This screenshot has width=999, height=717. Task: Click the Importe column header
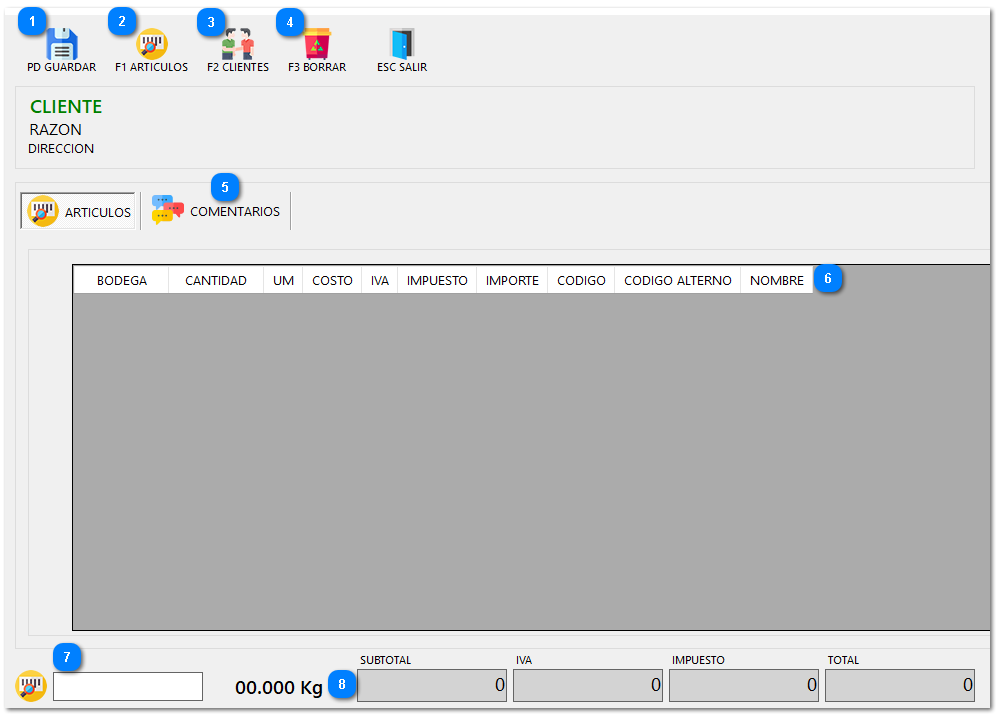click(512, 281)
